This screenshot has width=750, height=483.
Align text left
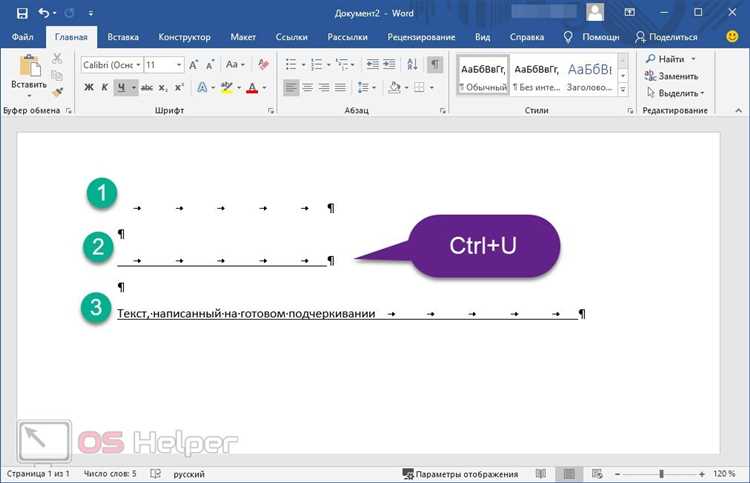291,87
